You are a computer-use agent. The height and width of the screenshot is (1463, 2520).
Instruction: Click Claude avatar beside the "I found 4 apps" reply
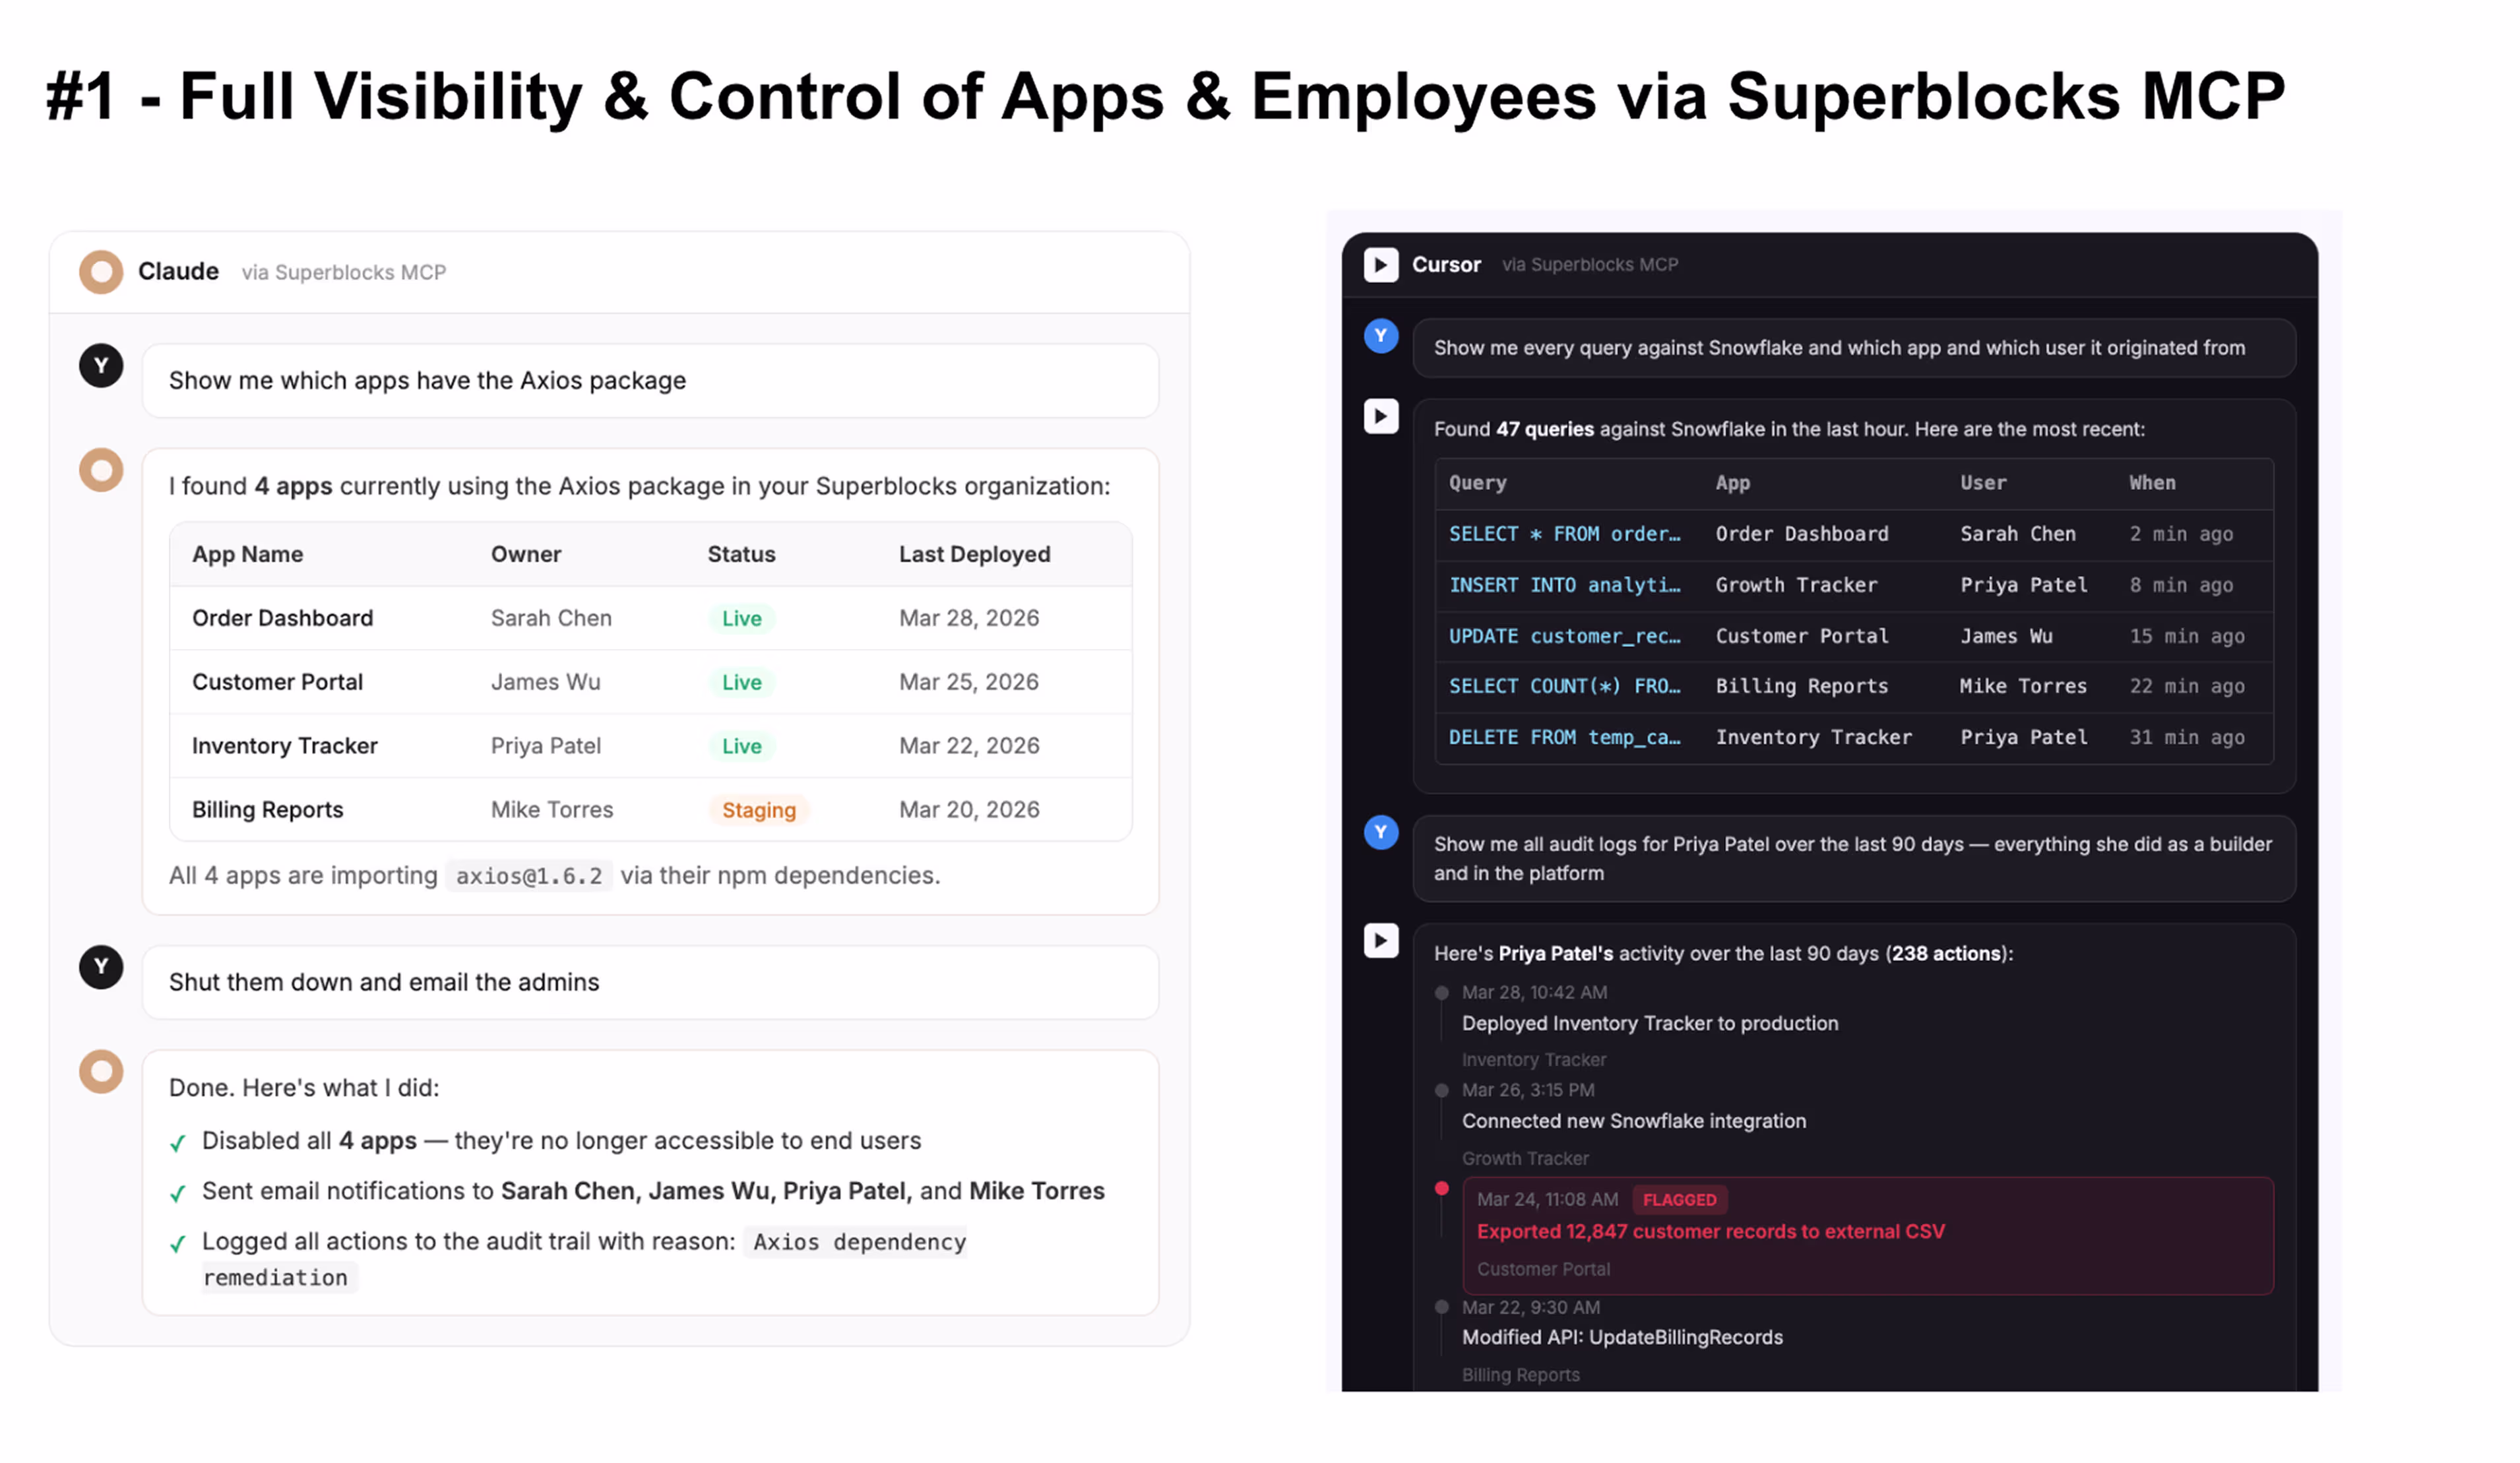point(101,470)
